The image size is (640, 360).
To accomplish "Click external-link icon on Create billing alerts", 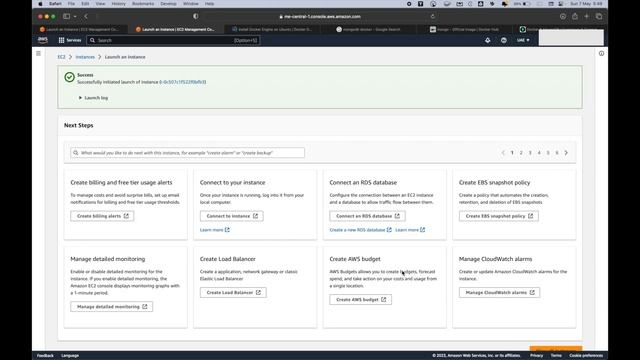I will tap(126, 216).
